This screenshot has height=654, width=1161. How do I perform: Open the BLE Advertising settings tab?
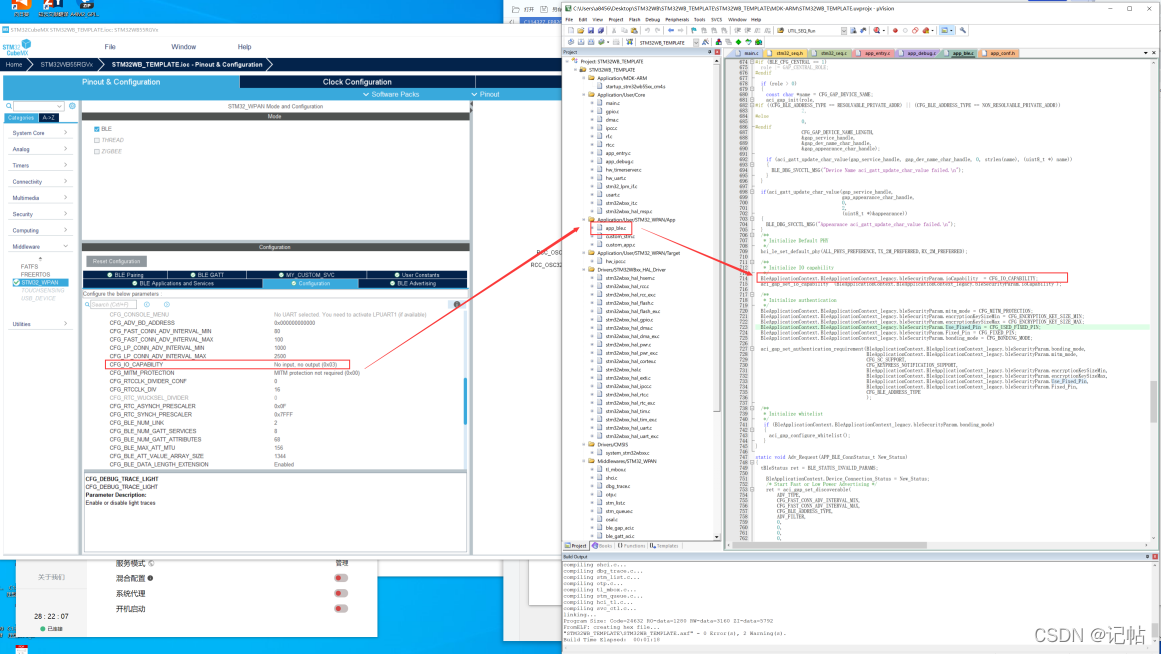pos(416,283)
